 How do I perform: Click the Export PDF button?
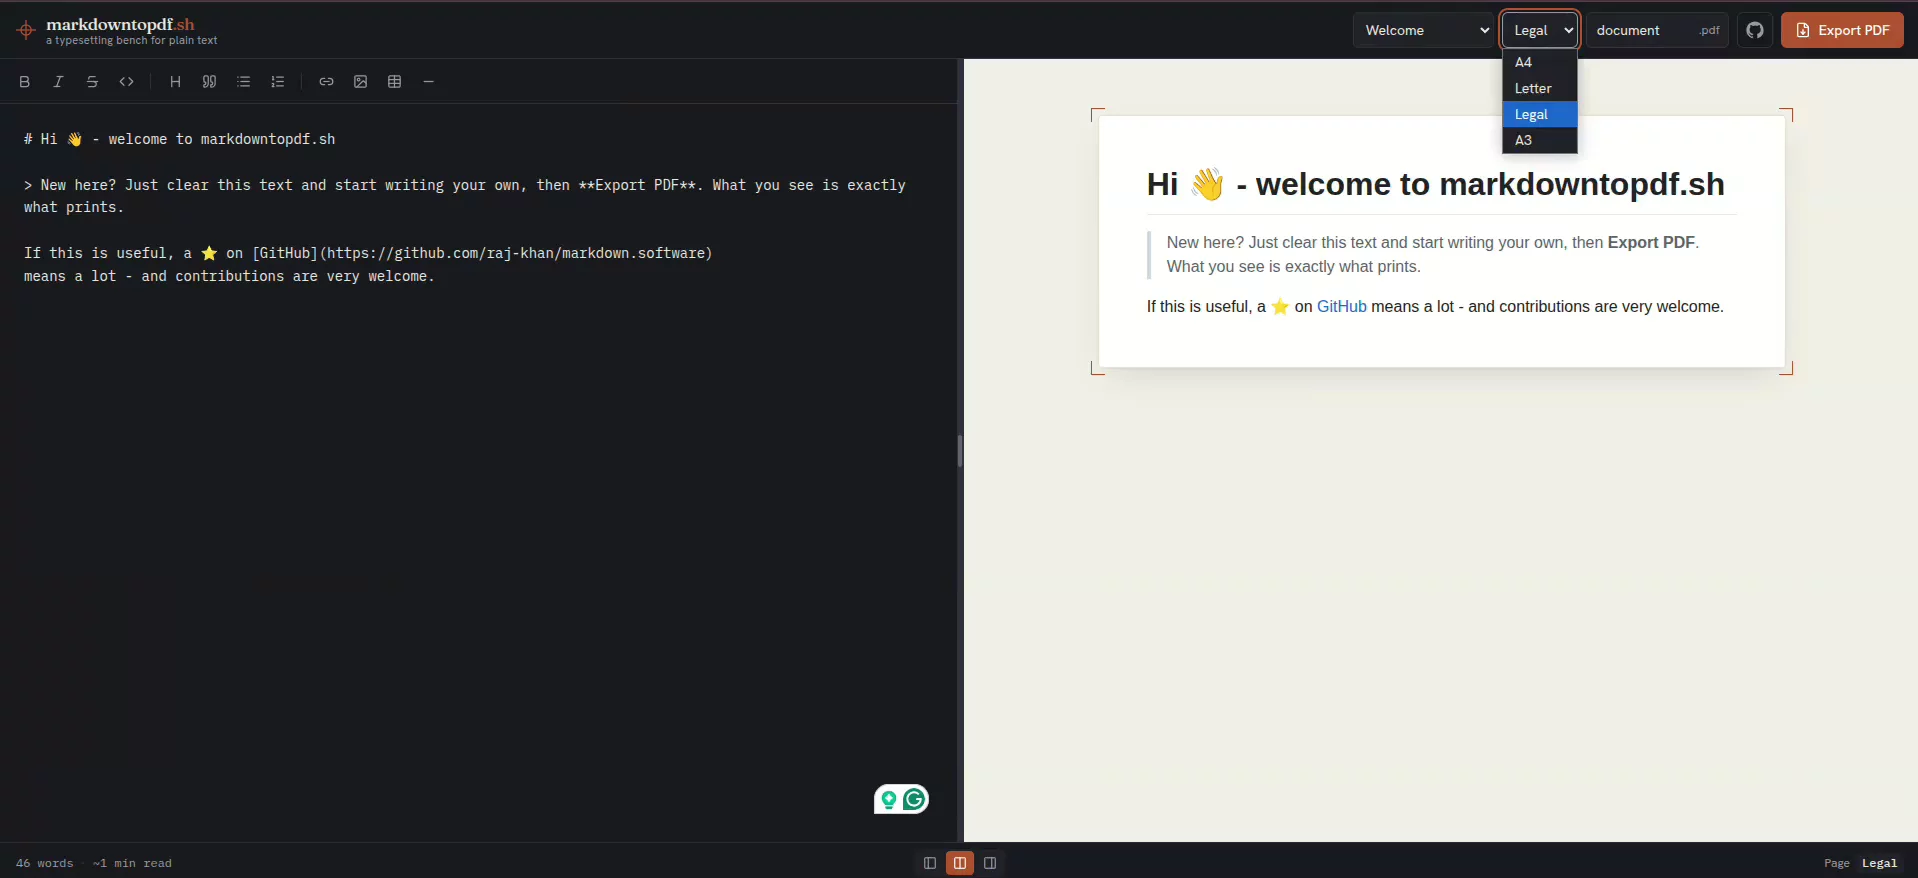1842,30
